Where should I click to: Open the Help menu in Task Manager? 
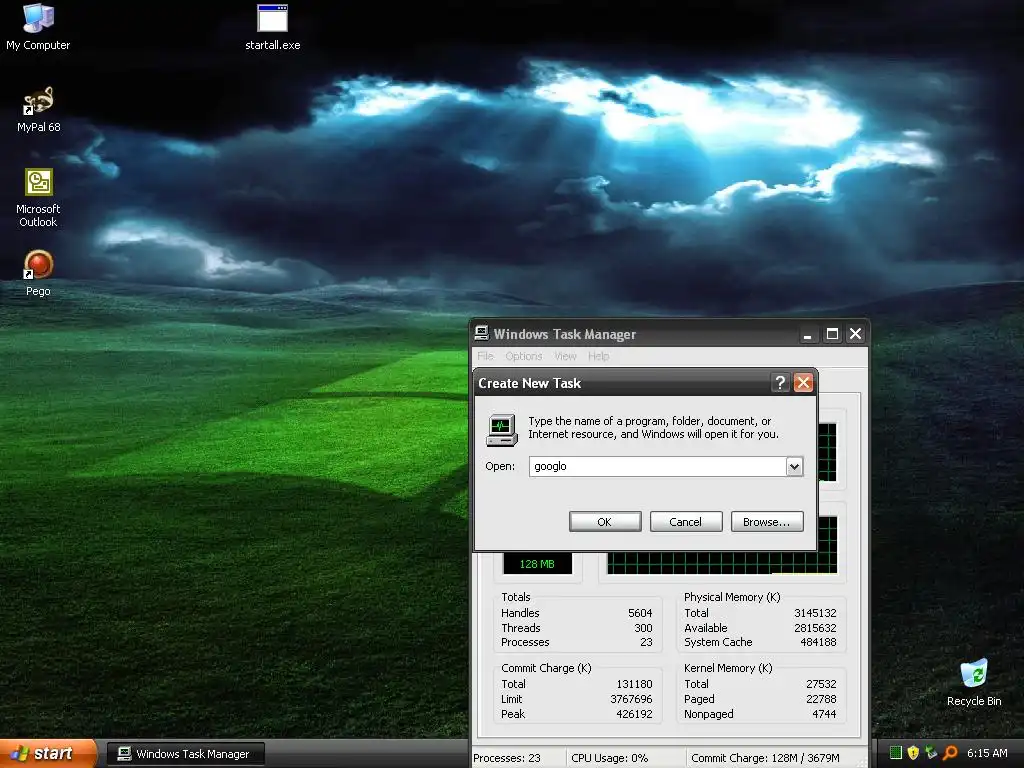(x=598, y=356)
